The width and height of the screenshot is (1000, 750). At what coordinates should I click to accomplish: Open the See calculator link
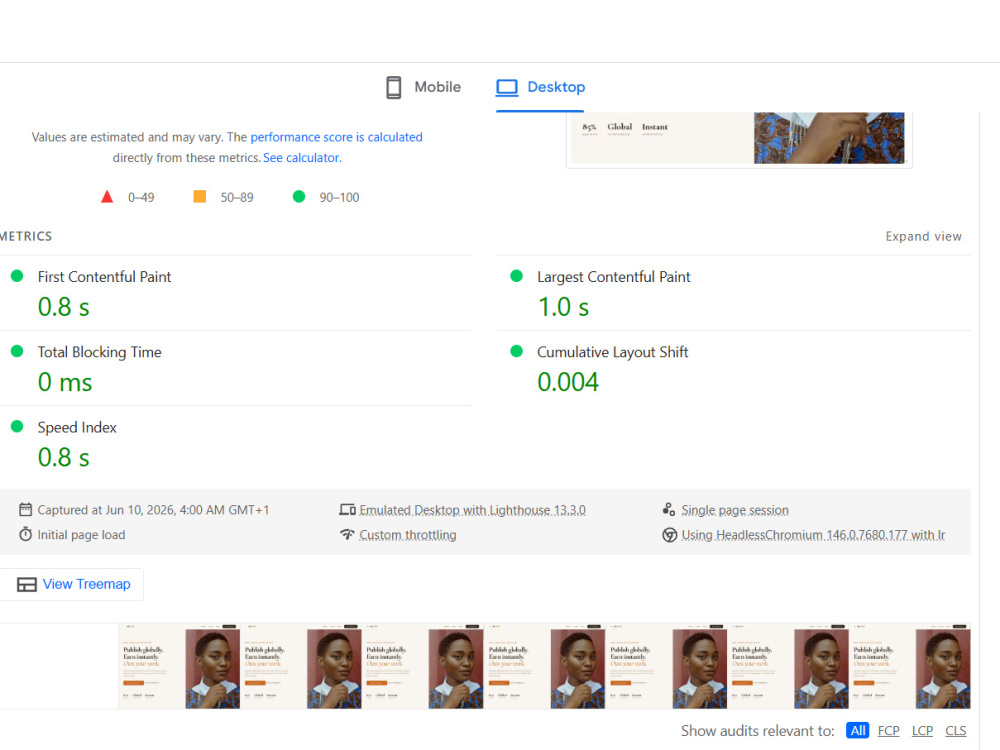point(302,158)
